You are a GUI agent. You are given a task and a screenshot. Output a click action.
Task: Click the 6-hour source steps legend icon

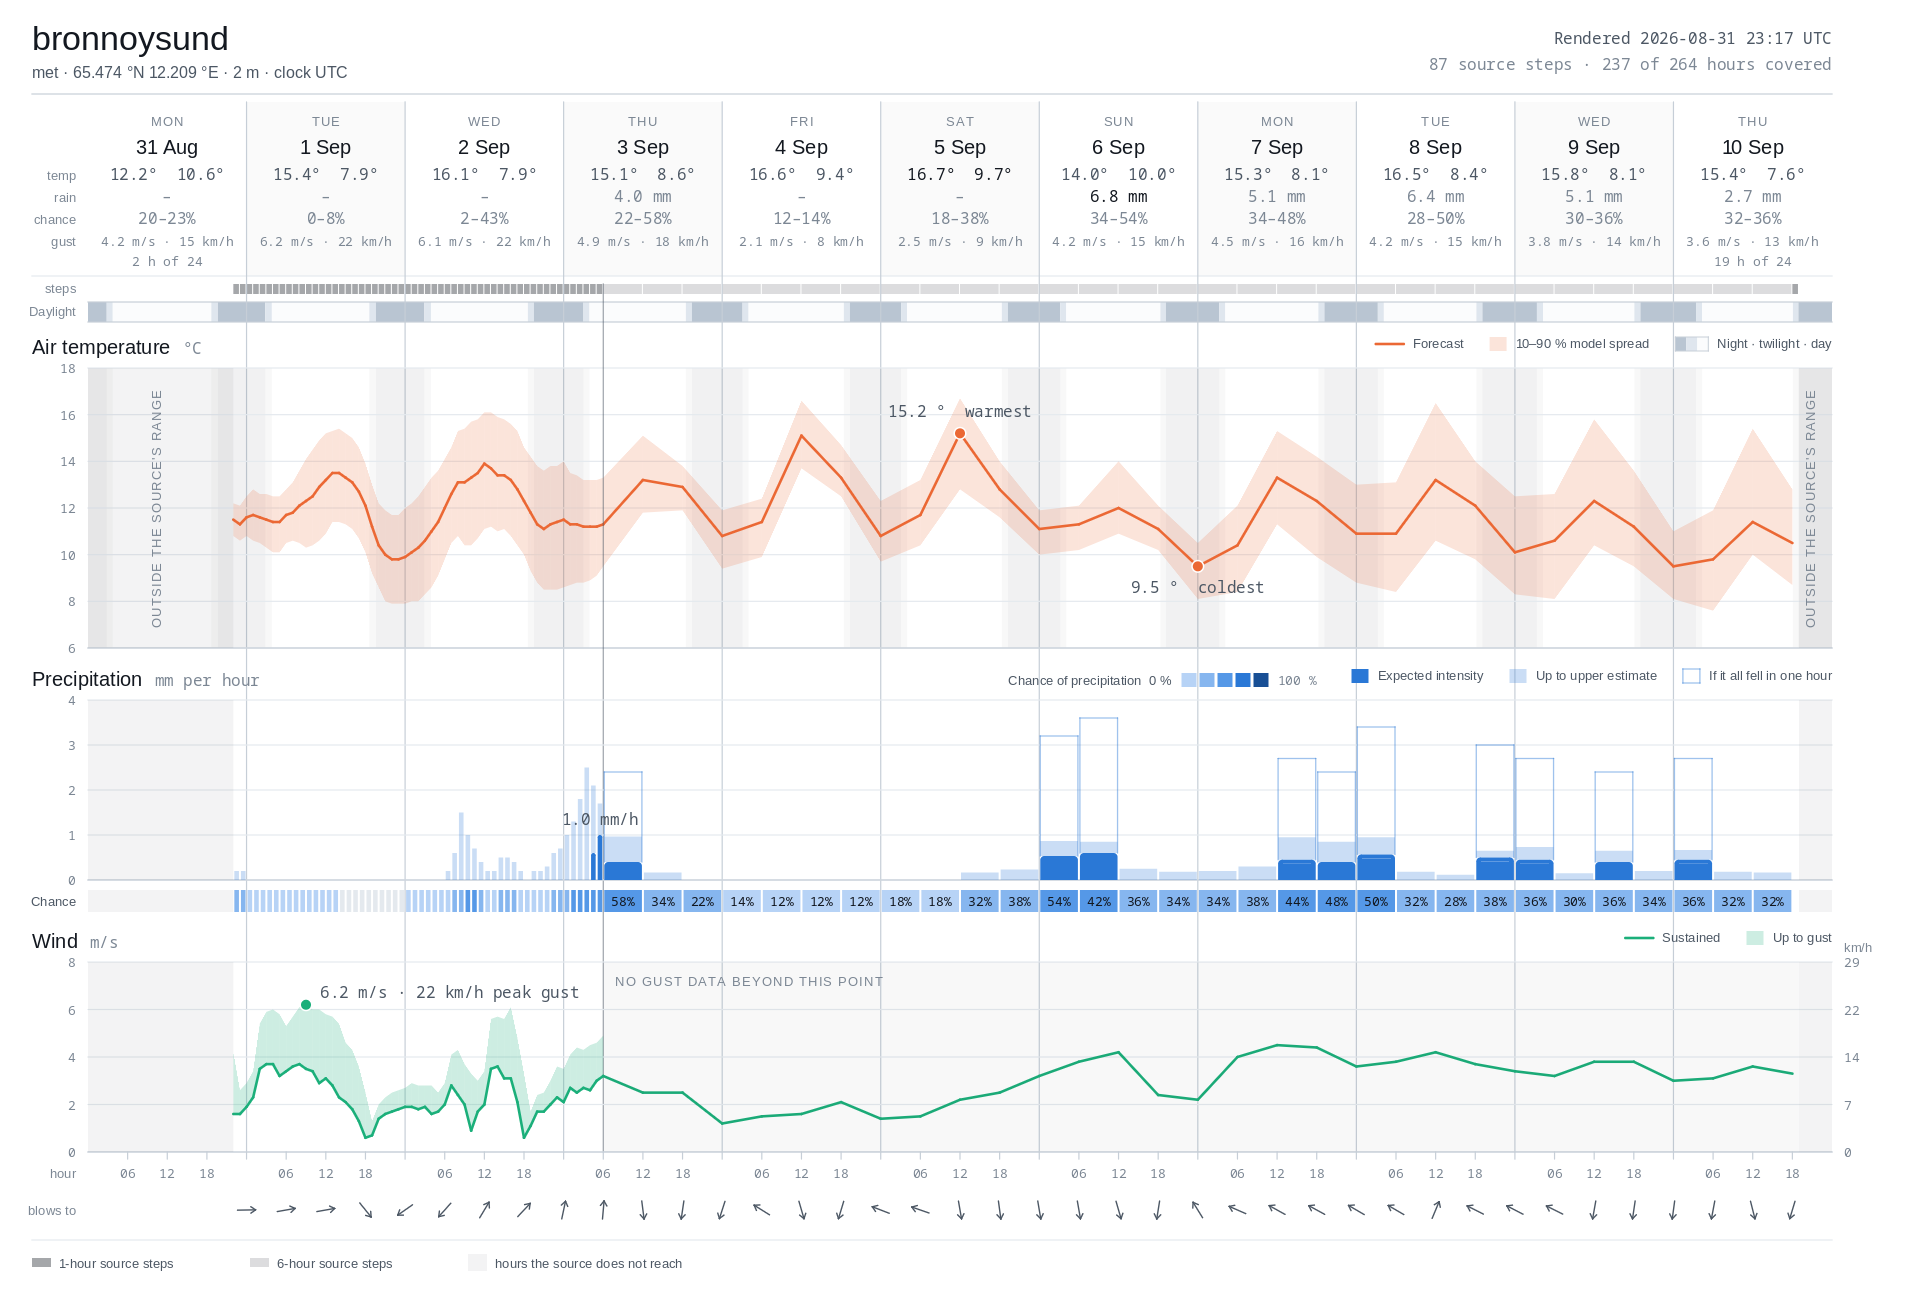point(259,1263)
